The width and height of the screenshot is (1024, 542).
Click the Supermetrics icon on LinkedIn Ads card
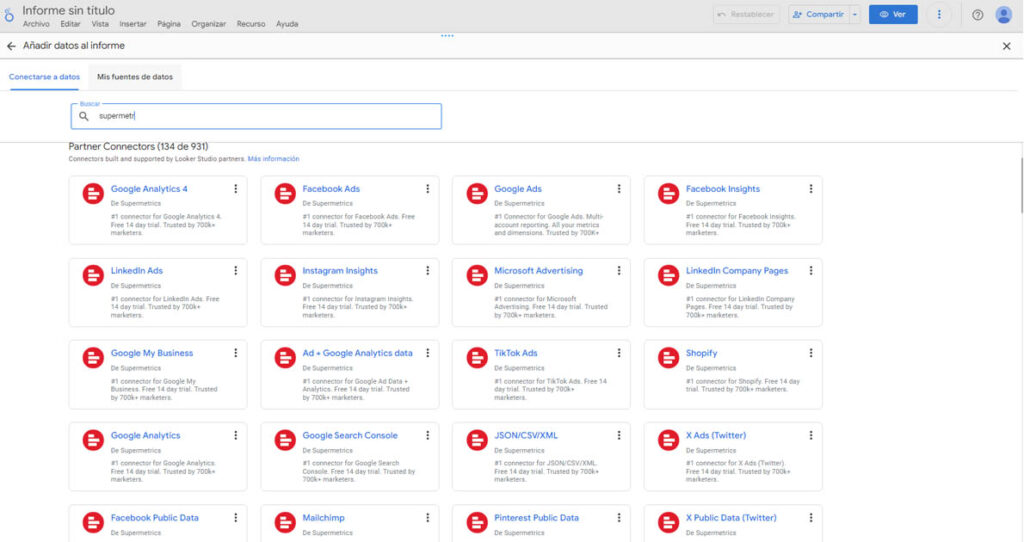pyautogui.click(x=93, y=276)
